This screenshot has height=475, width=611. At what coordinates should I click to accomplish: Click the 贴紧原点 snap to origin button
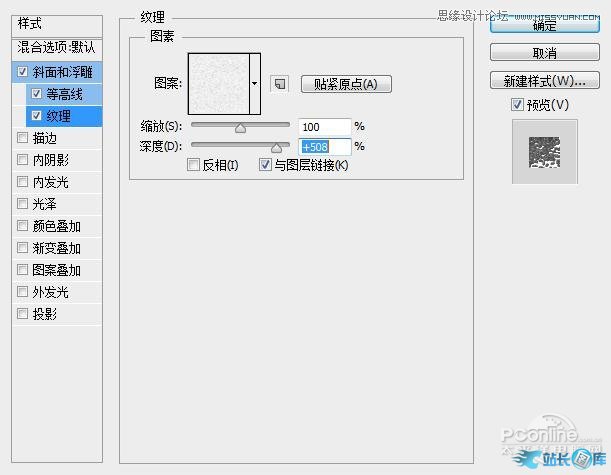(x=345, y=84)
